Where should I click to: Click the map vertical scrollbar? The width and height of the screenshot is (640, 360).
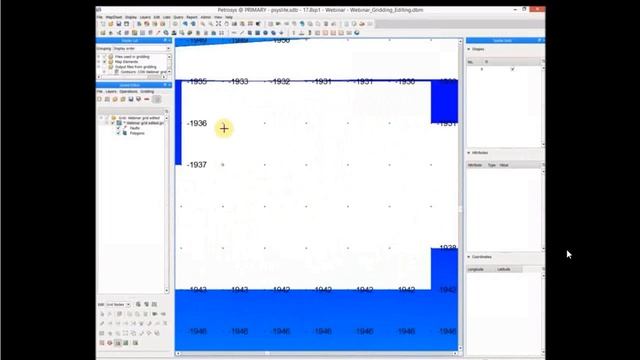click(x=460, y=195)
